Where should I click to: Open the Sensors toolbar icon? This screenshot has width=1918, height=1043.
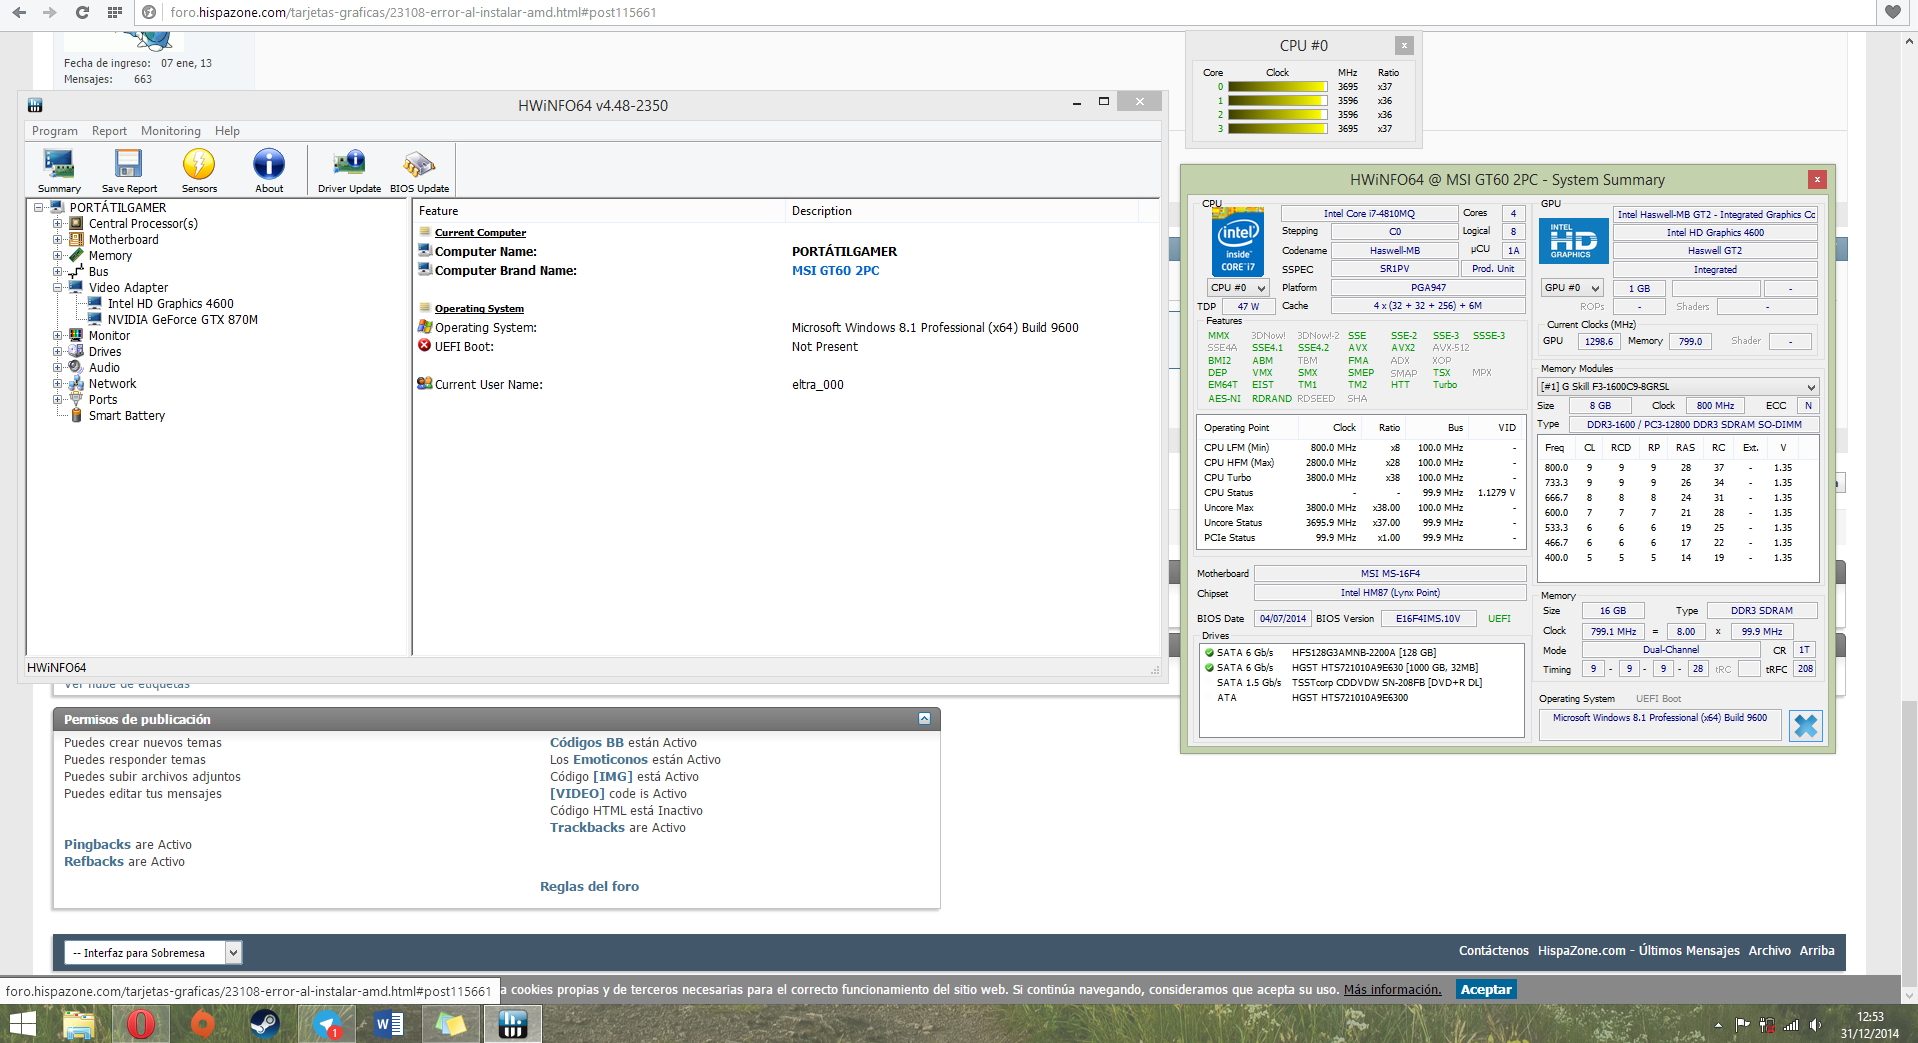199,170
